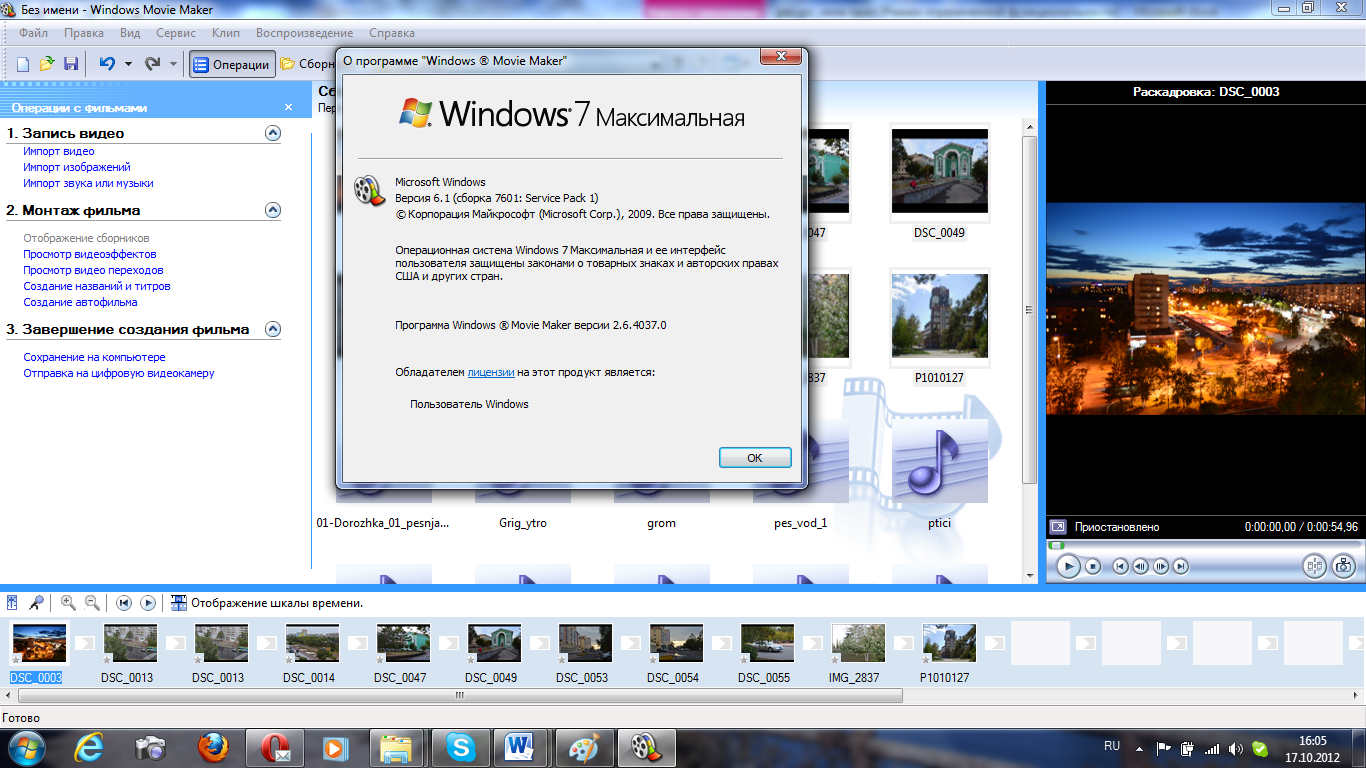Play the storyboard
Screen dimensions: 1366x768
point(148,603)
